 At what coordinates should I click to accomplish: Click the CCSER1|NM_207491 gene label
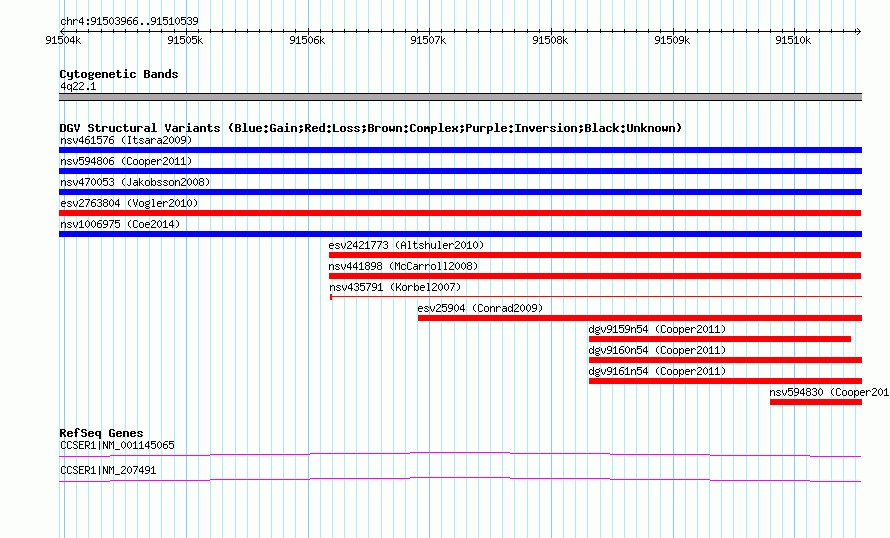(x=108, y=470)
